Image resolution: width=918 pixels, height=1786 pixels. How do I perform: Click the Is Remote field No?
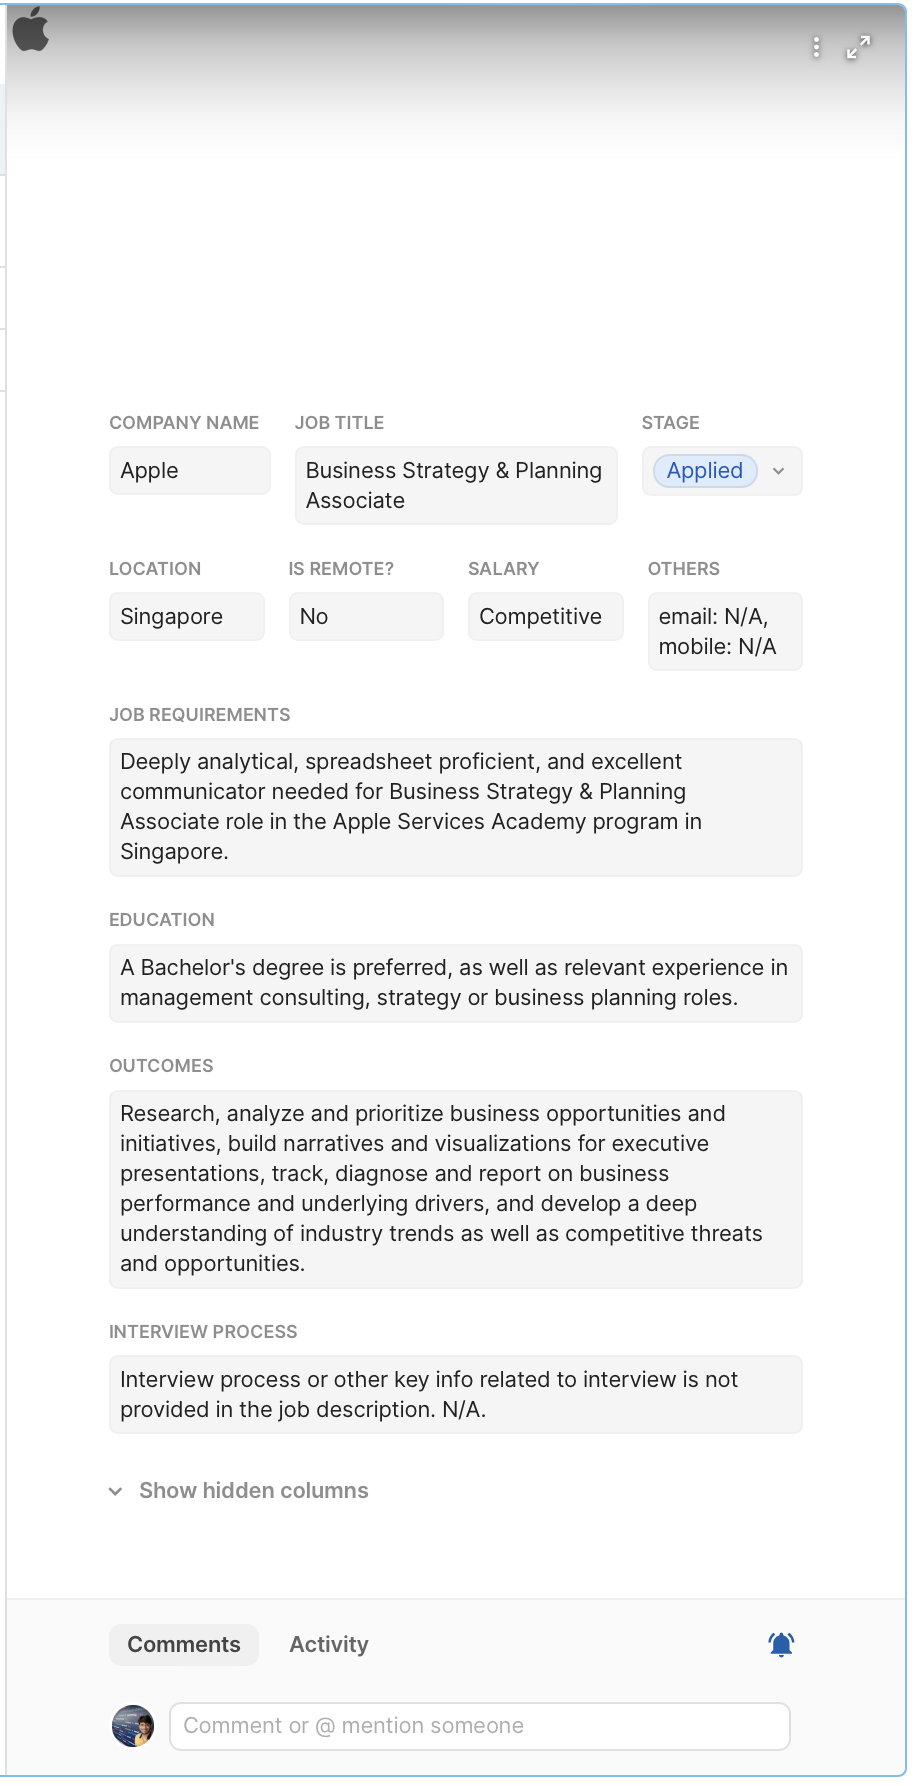[365, 617]
